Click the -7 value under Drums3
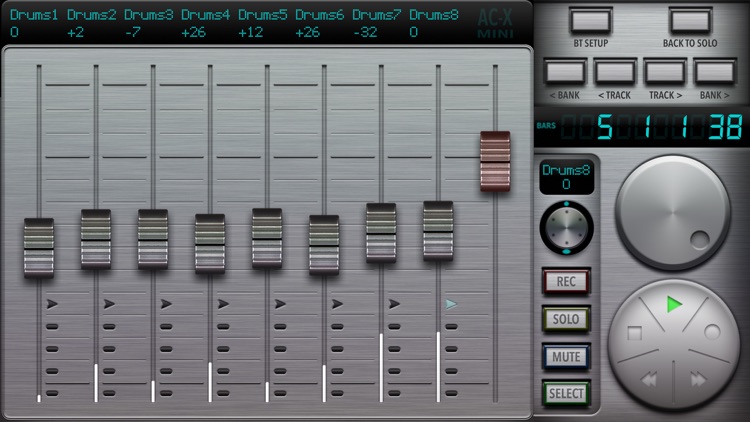Image resolution: width=750 pixels, height=422 pixels. click(132, 33)
